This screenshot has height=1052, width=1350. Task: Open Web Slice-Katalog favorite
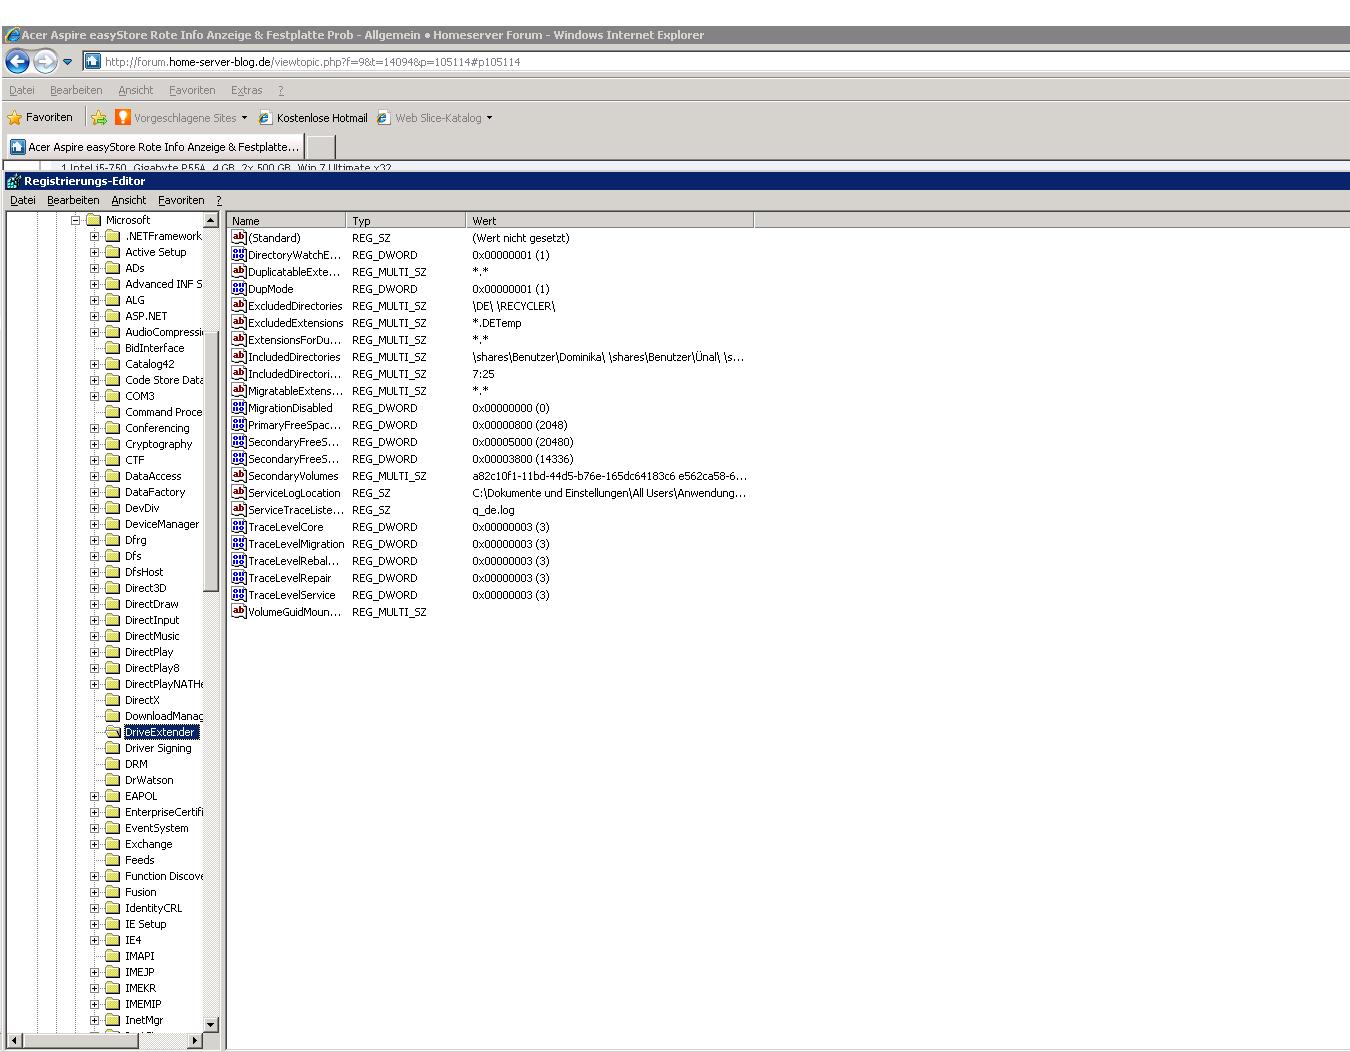(430, 118)
